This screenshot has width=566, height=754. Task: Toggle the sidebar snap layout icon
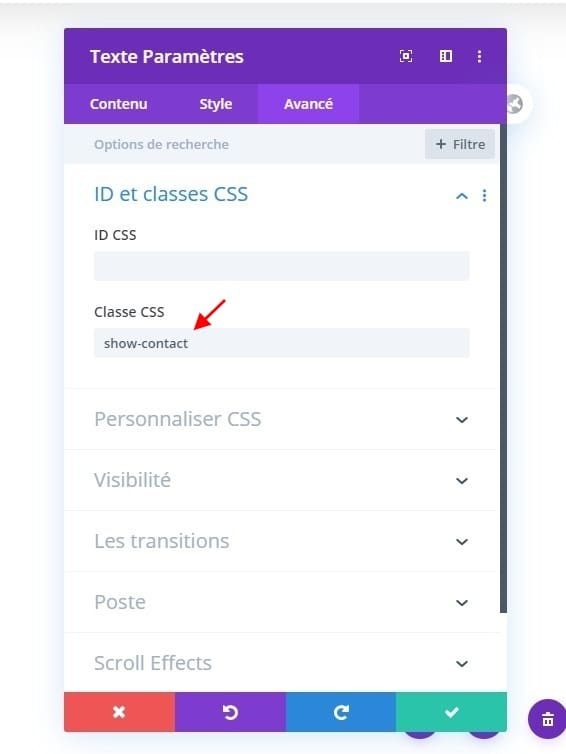click(446, 56)
